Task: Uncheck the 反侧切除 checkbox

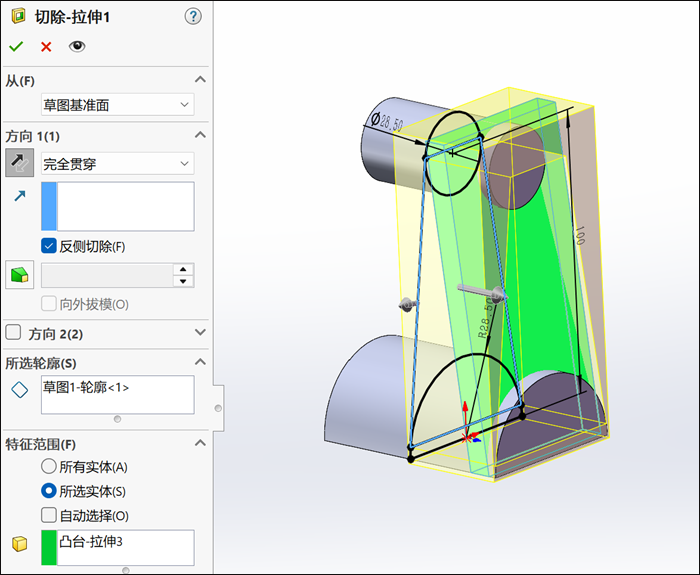Action: 48,246
